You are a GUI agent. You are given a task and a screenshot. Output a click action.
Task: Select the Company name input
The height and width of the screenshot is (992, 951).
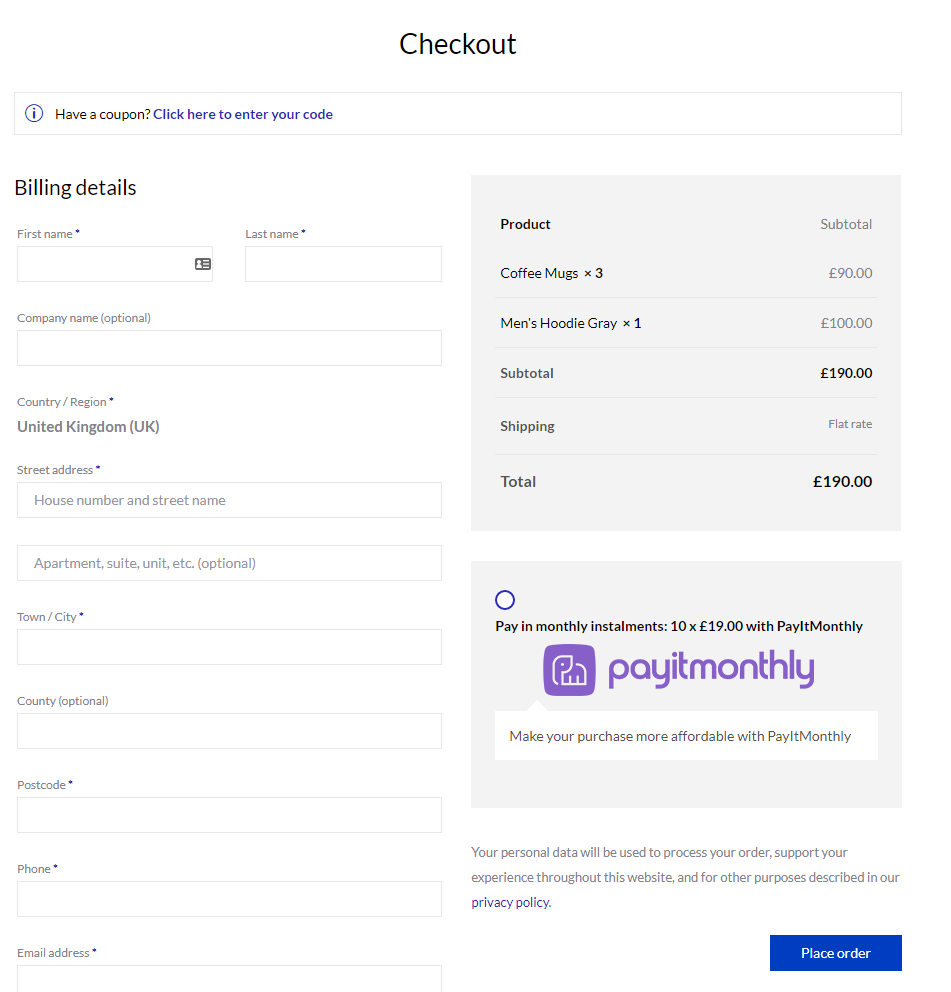229,348
